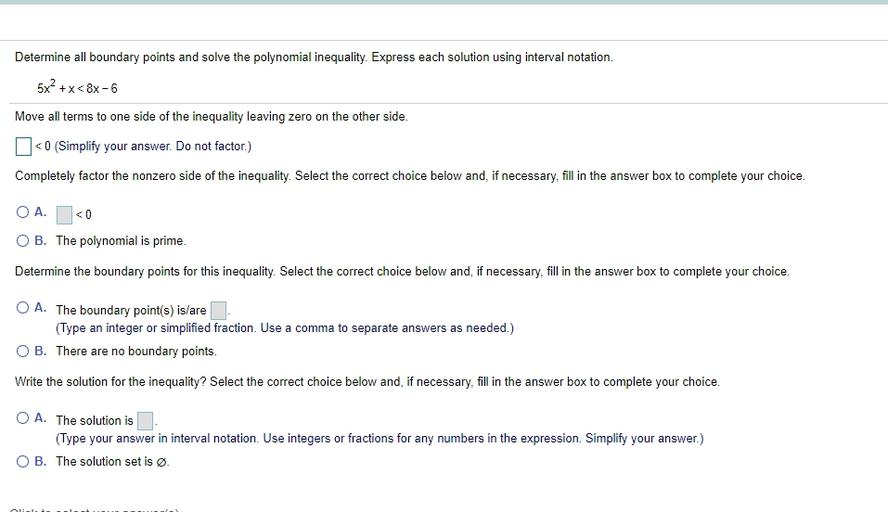Click the 'Determine all boundary points' instruction text

pyautogui.click(x=313, y=57)
